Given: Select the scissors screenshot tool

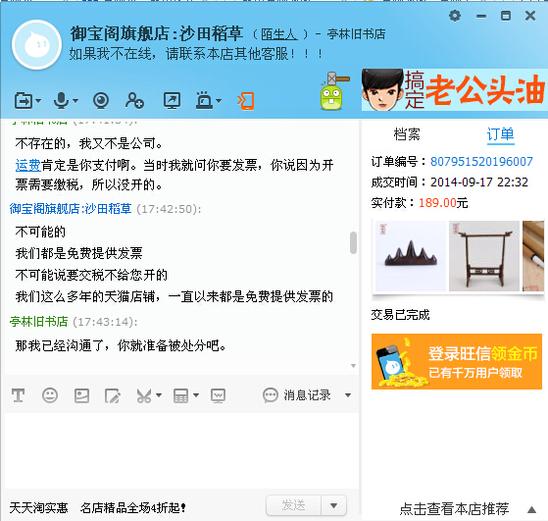Looking at the screenshot, I should [x=144, y=396].
